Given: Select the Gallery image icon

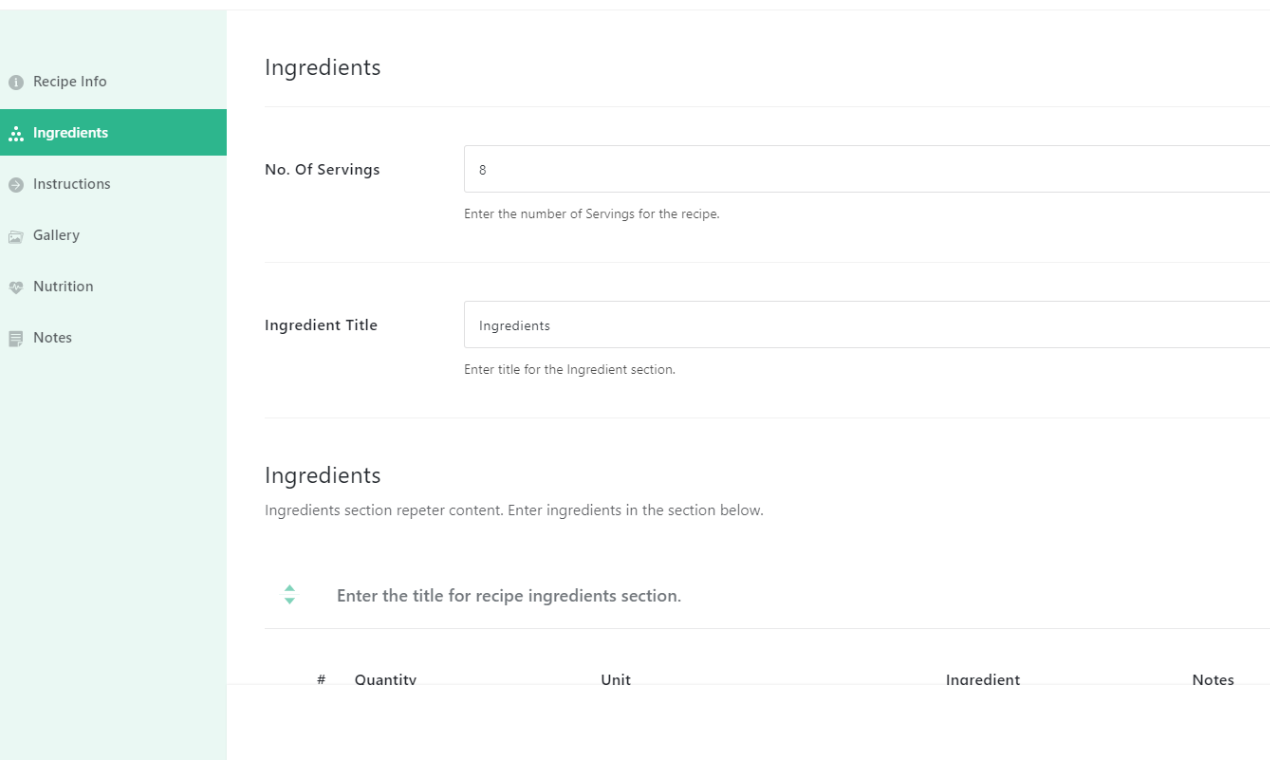Looking at the screenshot, I should pos(15,234).
